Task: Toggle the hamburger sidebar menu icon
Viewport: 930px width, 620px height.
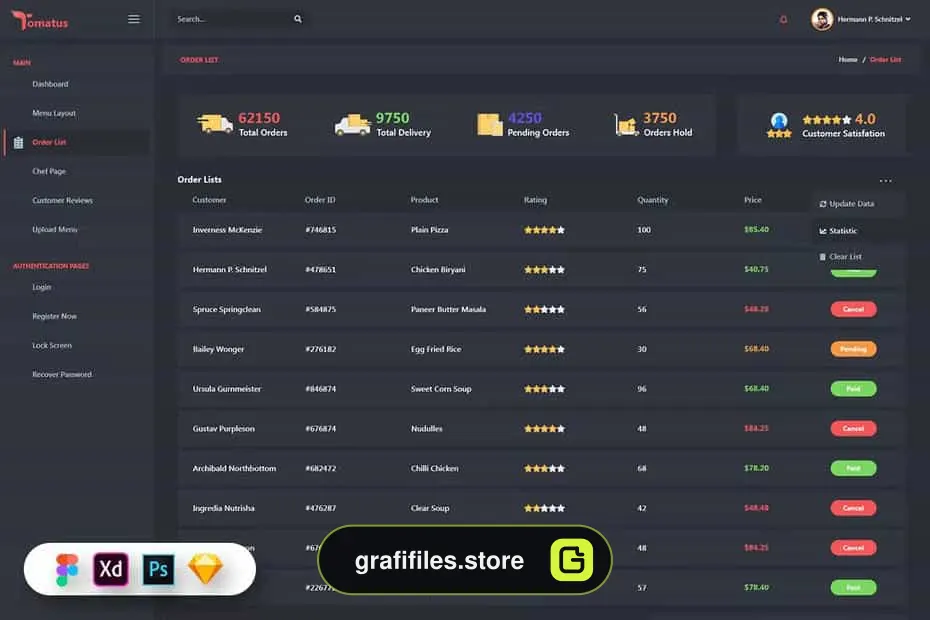Action: (134, 19)
